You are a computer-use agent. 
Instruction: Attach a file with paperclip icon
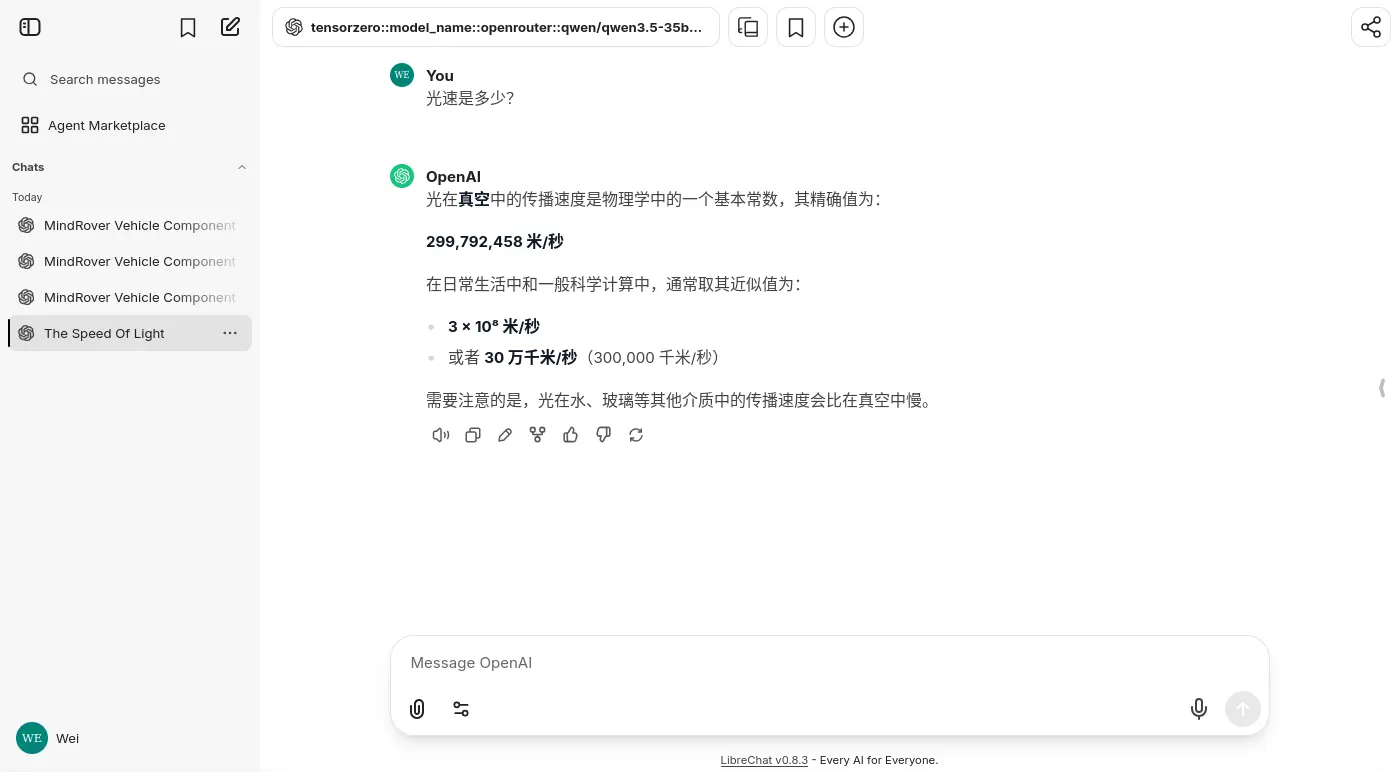tap(418, 709)
